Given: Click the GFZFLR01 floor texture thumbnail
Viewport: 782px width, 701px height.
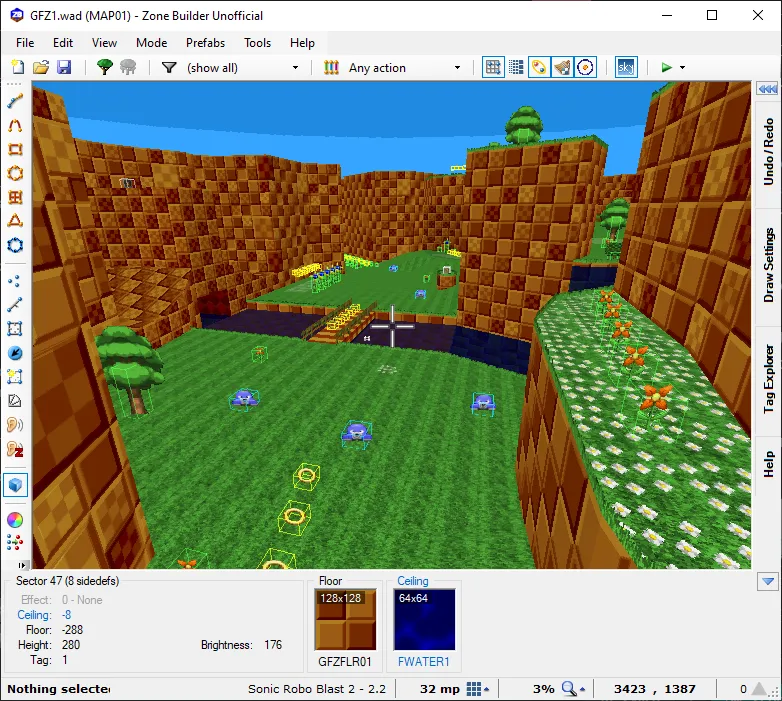Looking at the screenshot, I should click(345, 620).
